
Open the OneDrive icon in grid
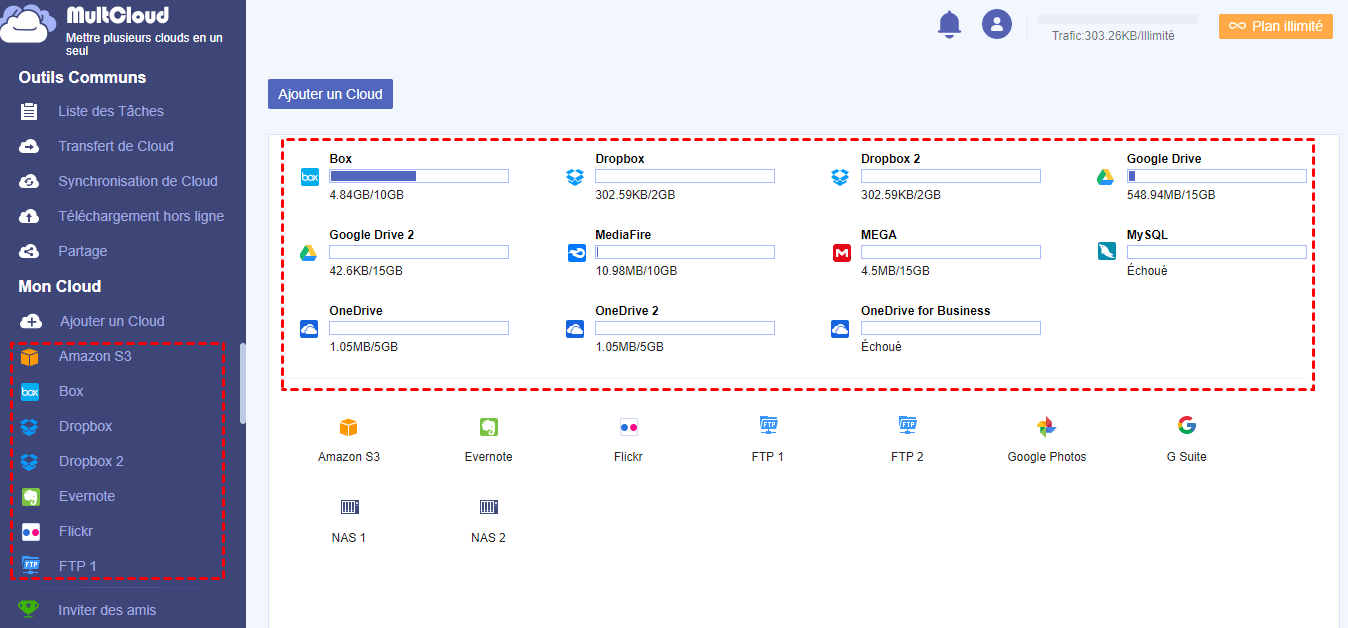(x=309, y=329)
